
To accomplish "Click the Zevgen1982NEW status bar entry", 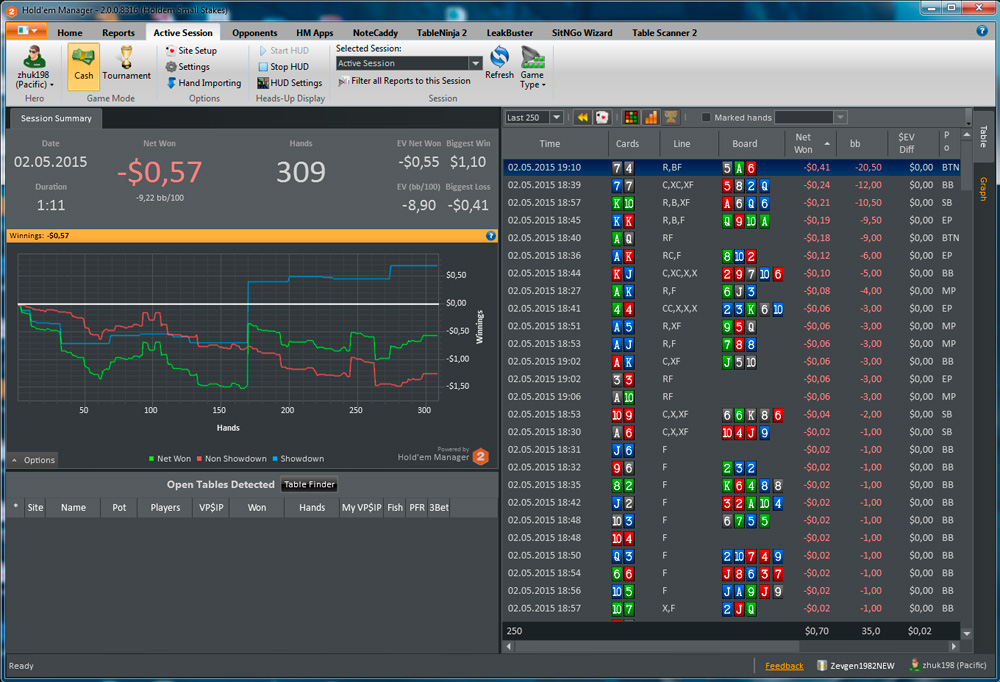I will pos(856,665).
